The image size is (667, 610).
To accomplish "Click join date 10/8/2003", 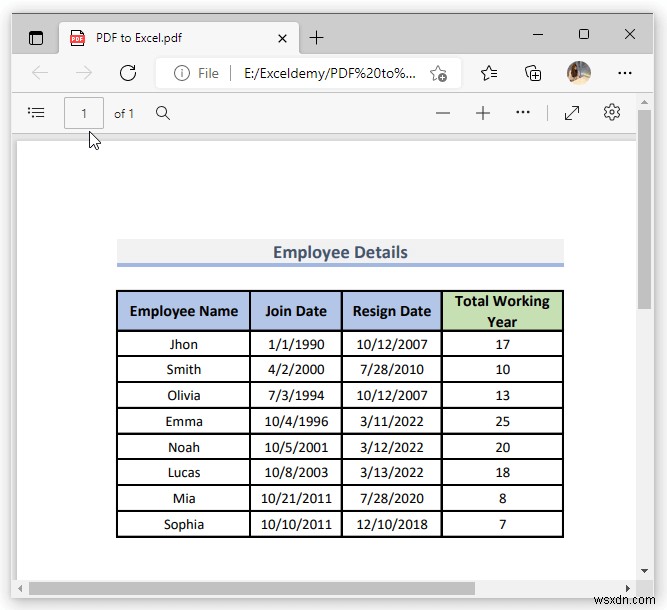I will coord(296,472).
